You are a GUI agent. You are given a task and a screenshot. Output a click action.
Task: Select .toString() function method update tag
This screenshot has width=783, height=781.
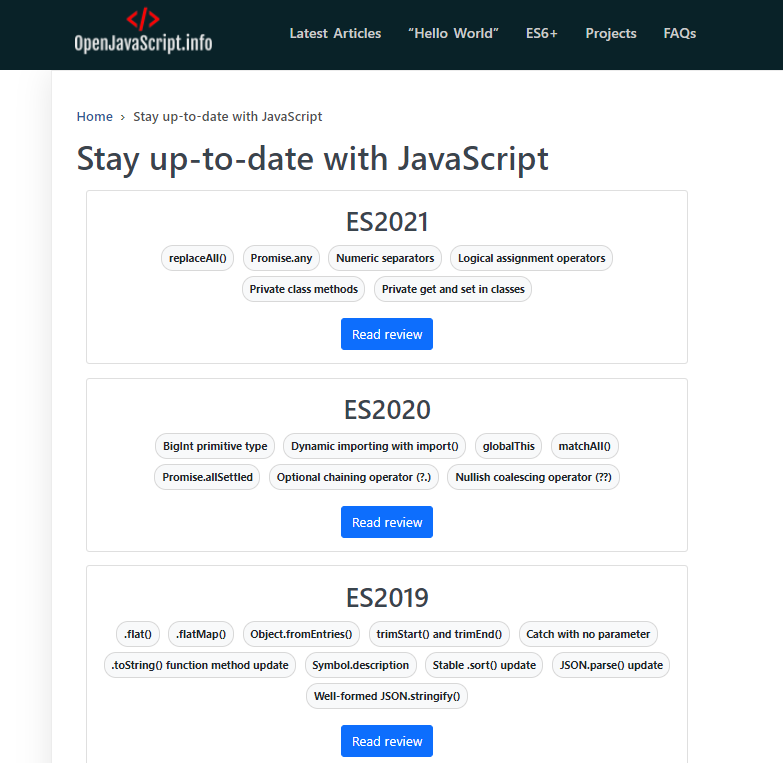click(x=200, y=665)
